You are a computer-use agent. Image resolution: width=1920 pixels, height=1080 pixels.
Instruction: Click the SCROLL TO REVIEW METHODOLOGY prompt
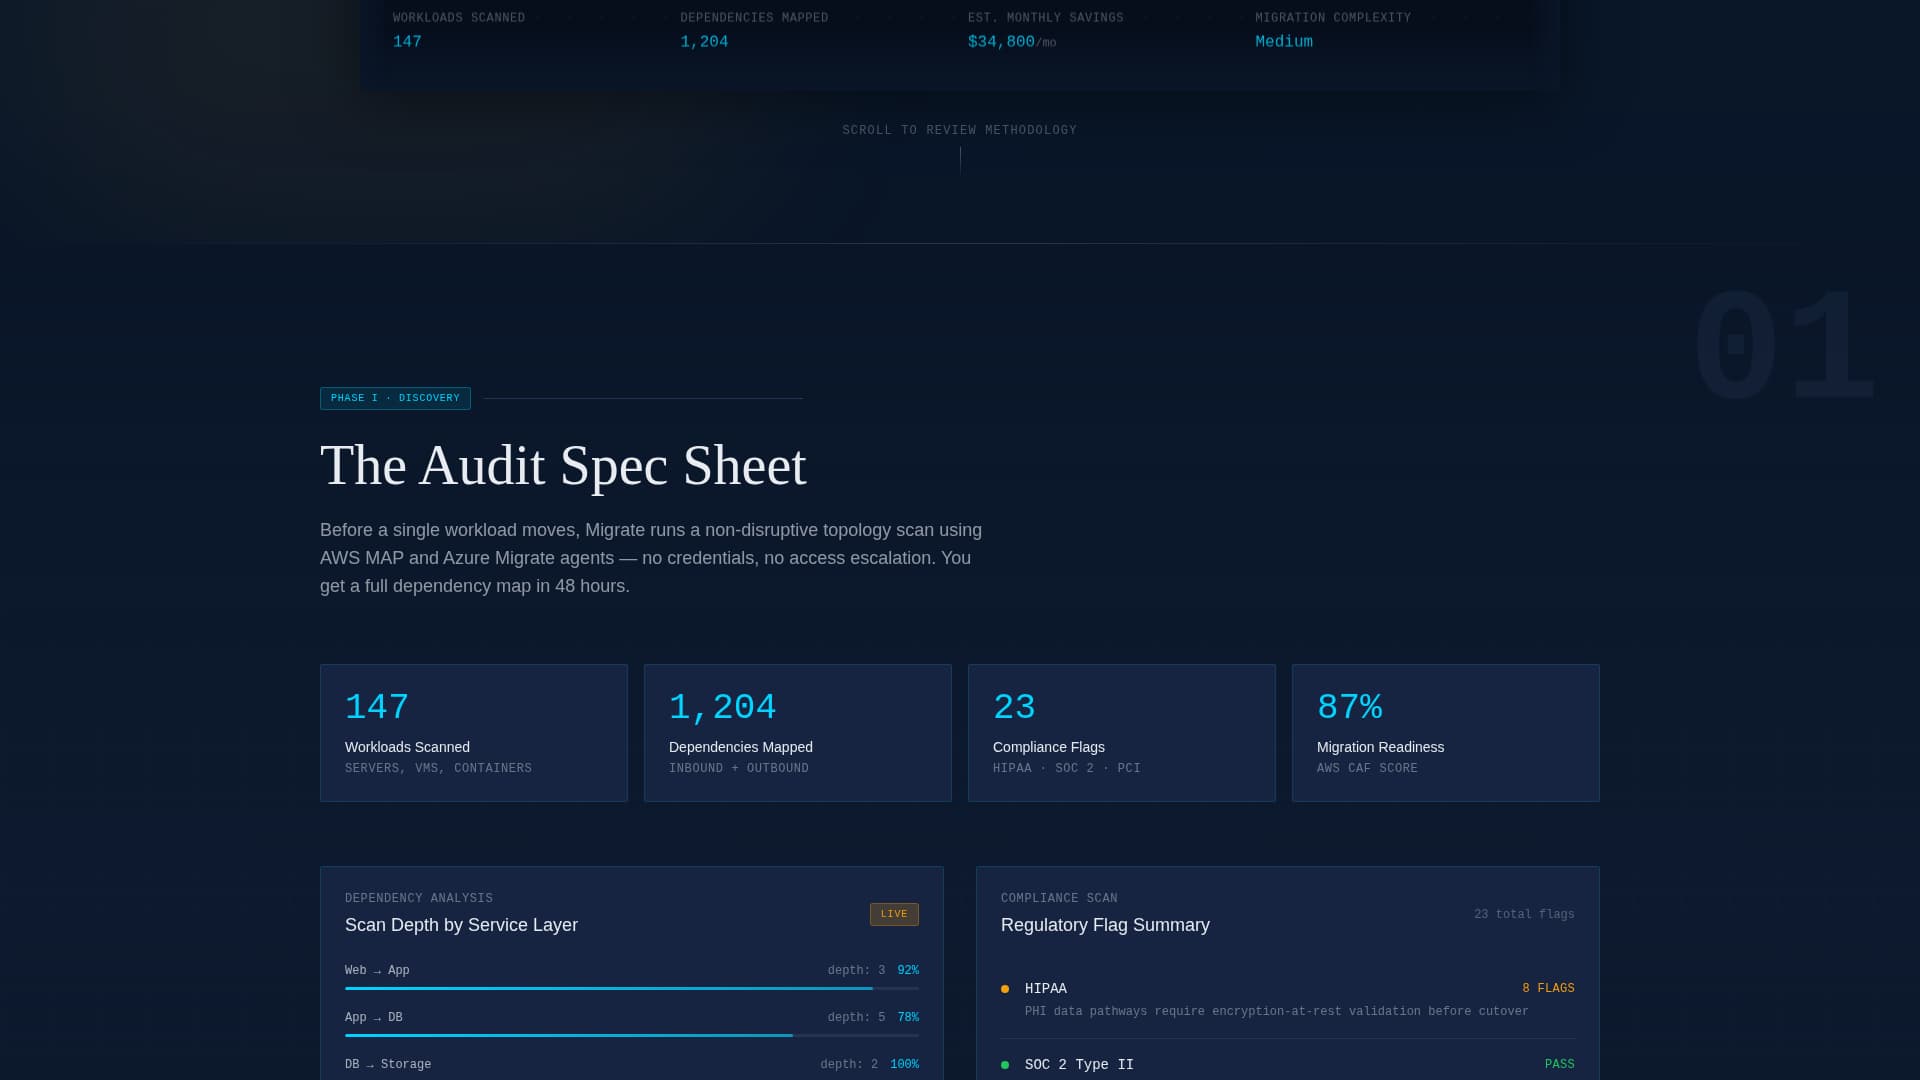tap(959, 129)
